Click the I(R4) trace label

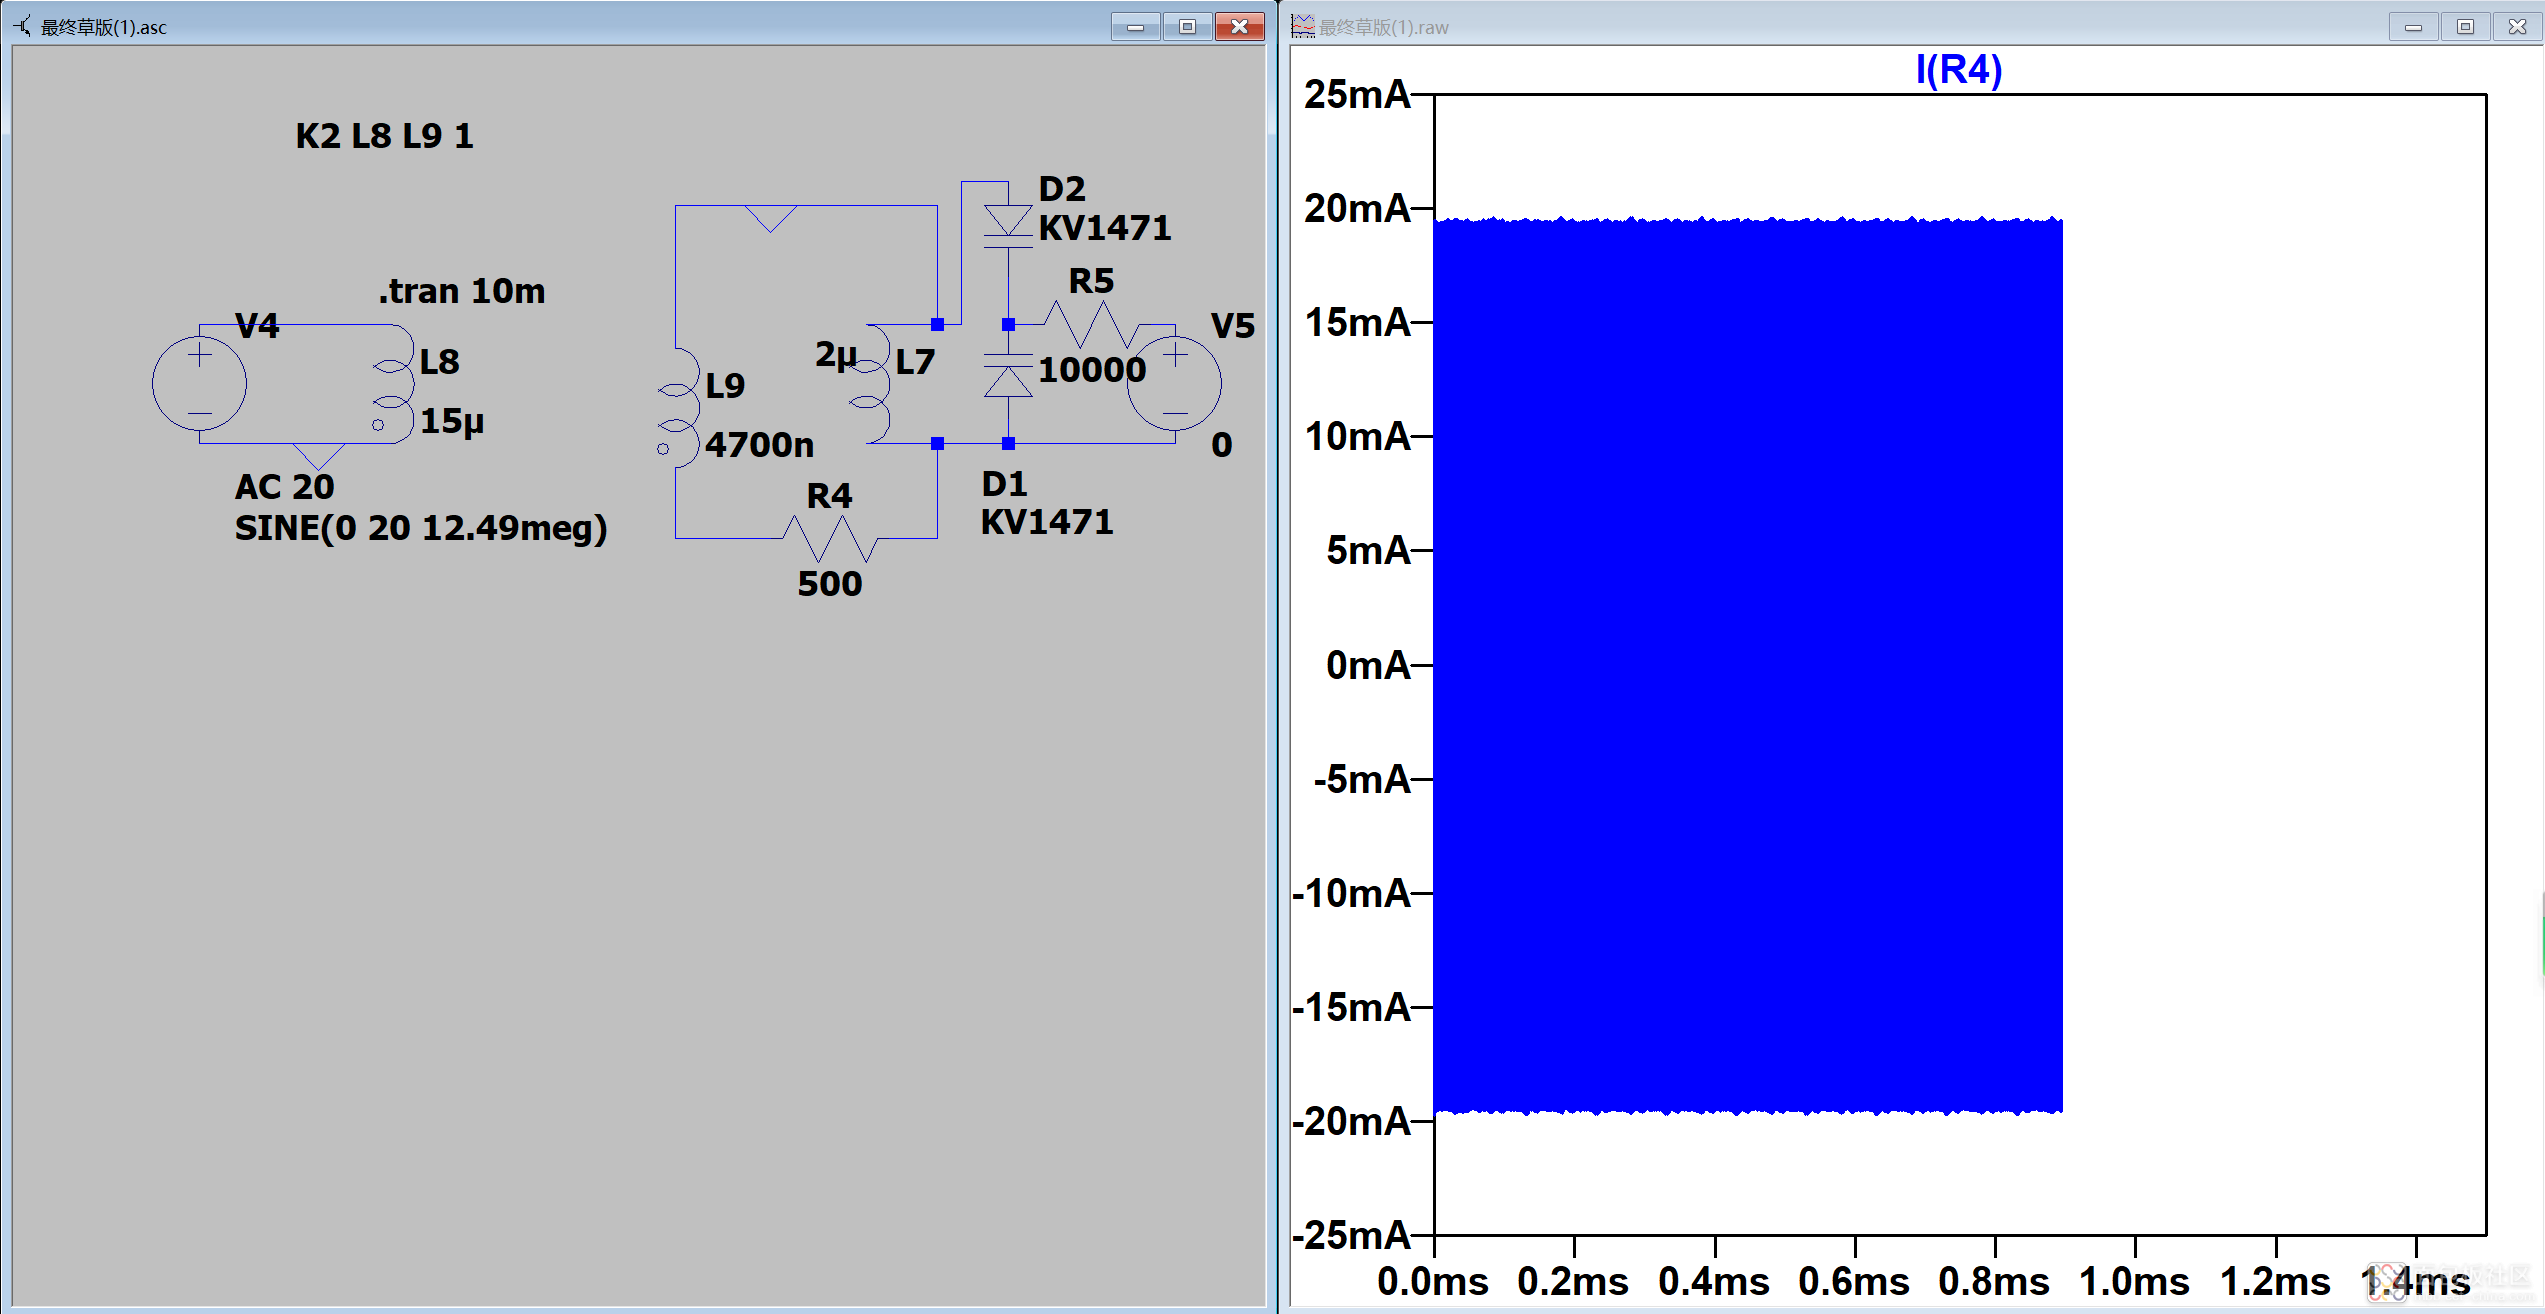1959,69
